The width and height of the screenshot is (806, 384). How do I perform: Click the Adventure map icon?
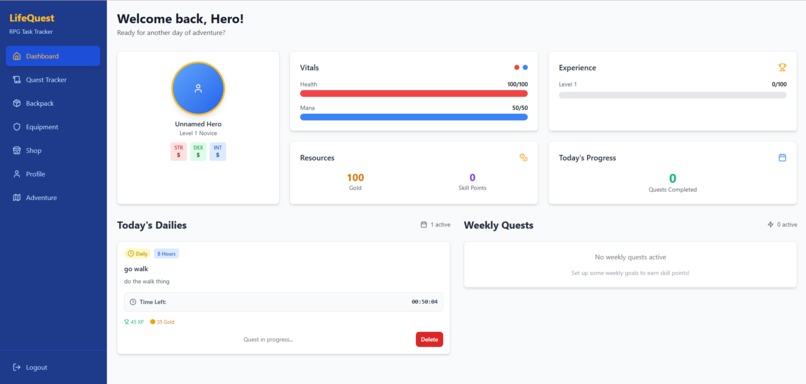pos(17,198)
